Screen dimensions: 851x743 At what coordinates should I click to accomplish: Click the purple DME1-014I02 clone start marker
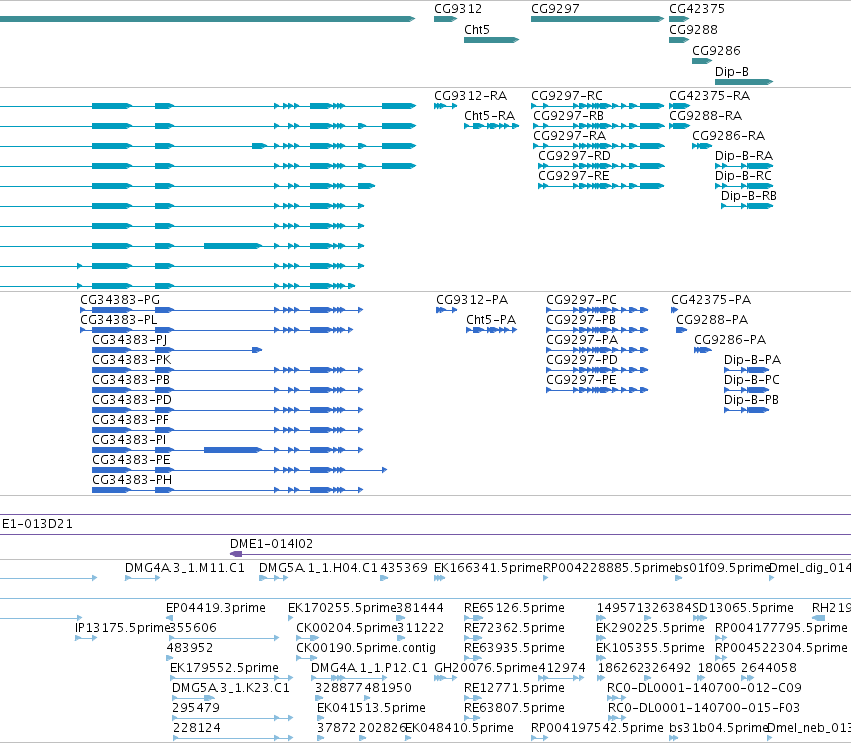[236, 554]
